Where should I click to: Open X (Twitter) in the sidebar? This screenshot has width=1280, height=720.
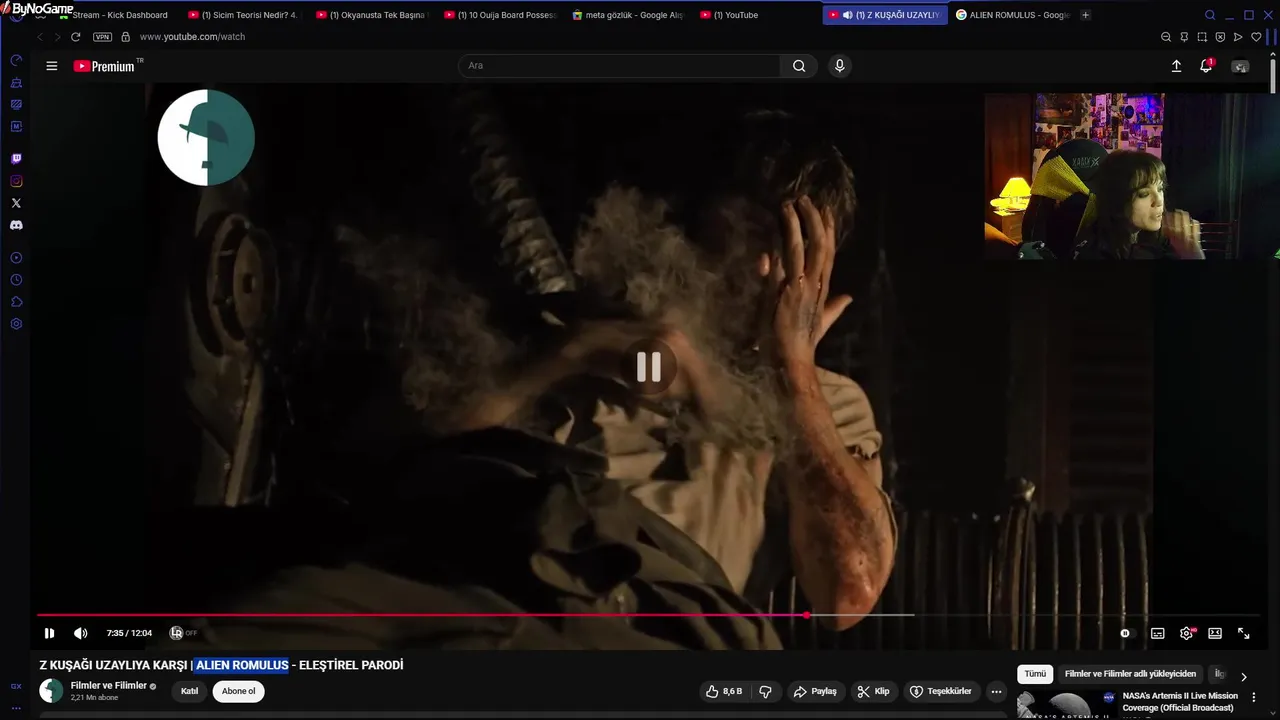click(16, 203)
